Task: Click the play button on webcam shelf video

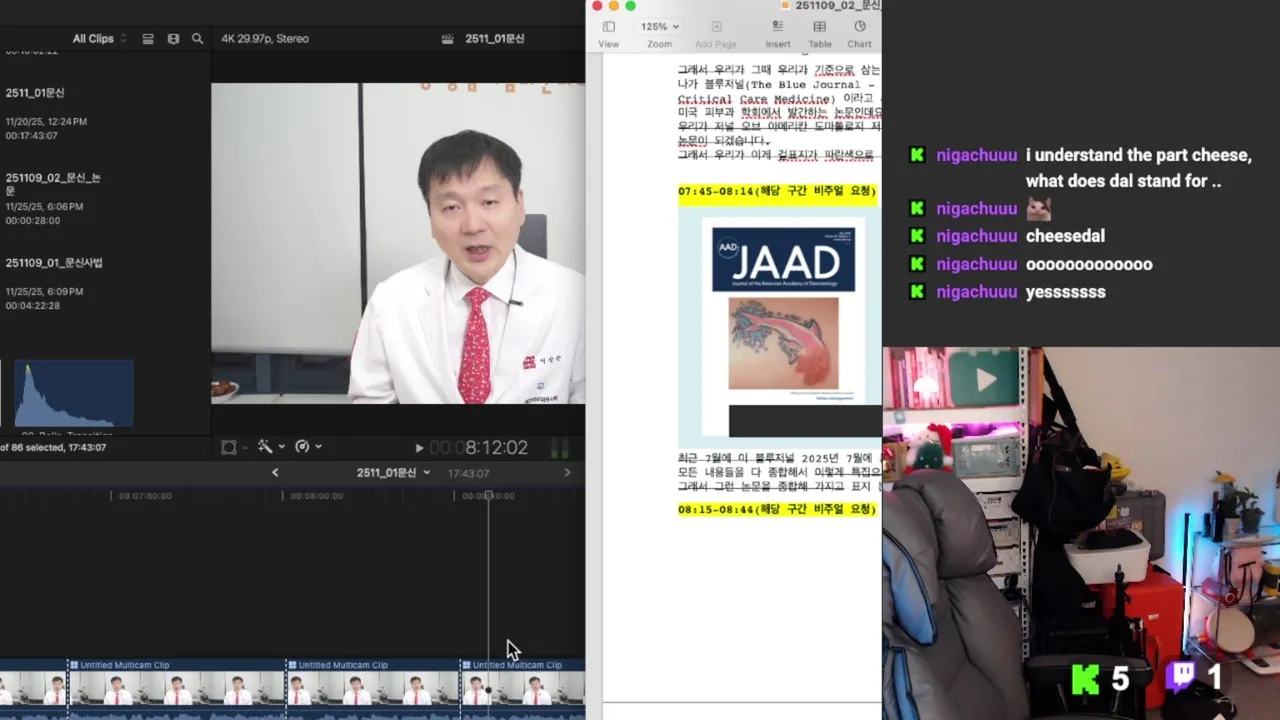Action: (x=986, y=380)
